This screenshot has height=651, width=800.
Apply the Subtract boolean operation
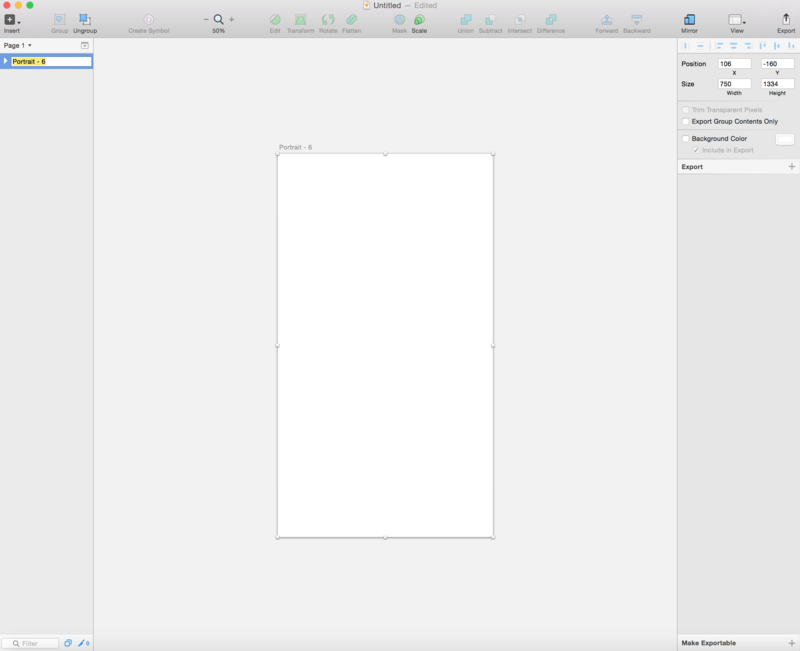490,20
